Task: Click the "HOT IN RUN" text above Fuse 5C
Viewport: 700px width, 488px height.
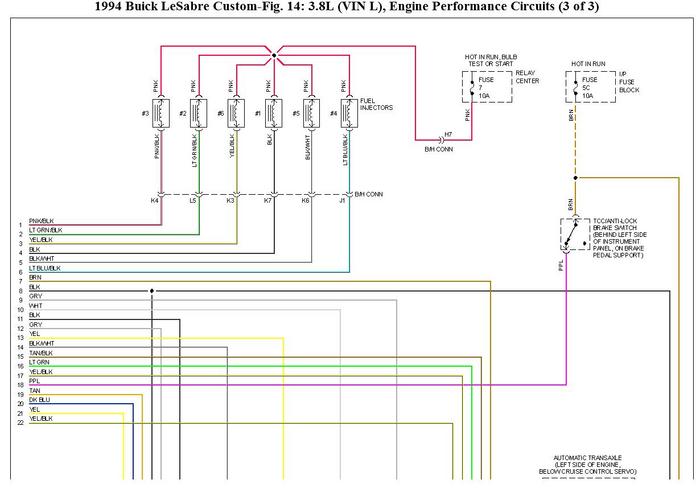Action: 588,64
